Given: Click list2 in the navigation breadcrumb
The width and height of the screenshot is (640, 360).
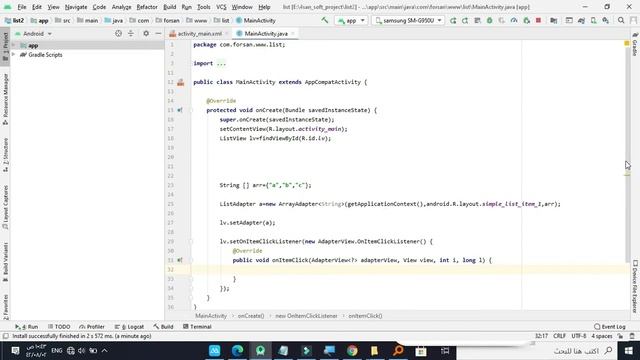Looking at the screenshot, I should tap(15, 20).
